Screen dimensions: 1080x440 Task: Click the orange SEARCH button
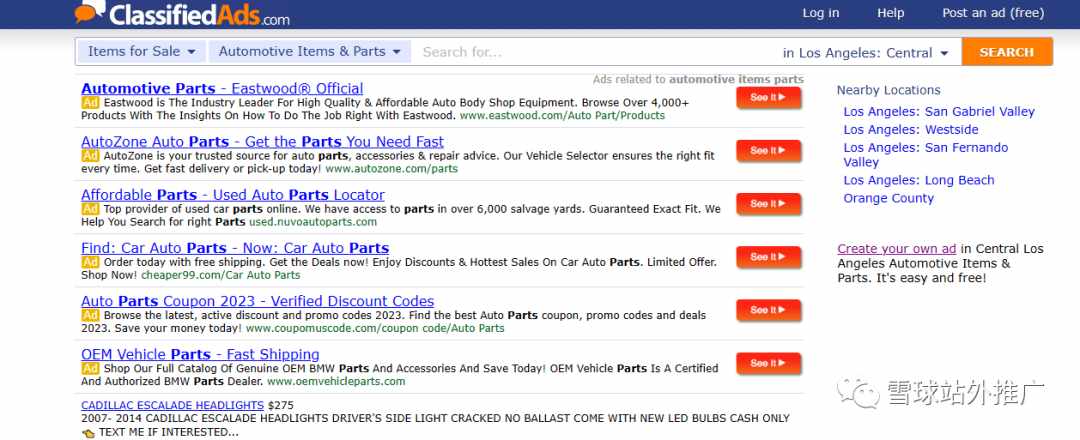[x=1007, y=52]
